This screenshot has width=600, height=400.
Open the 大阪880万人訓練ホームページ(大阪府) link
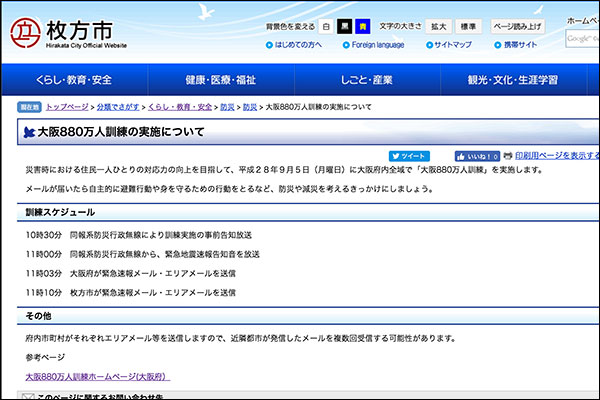coord(97,376)
